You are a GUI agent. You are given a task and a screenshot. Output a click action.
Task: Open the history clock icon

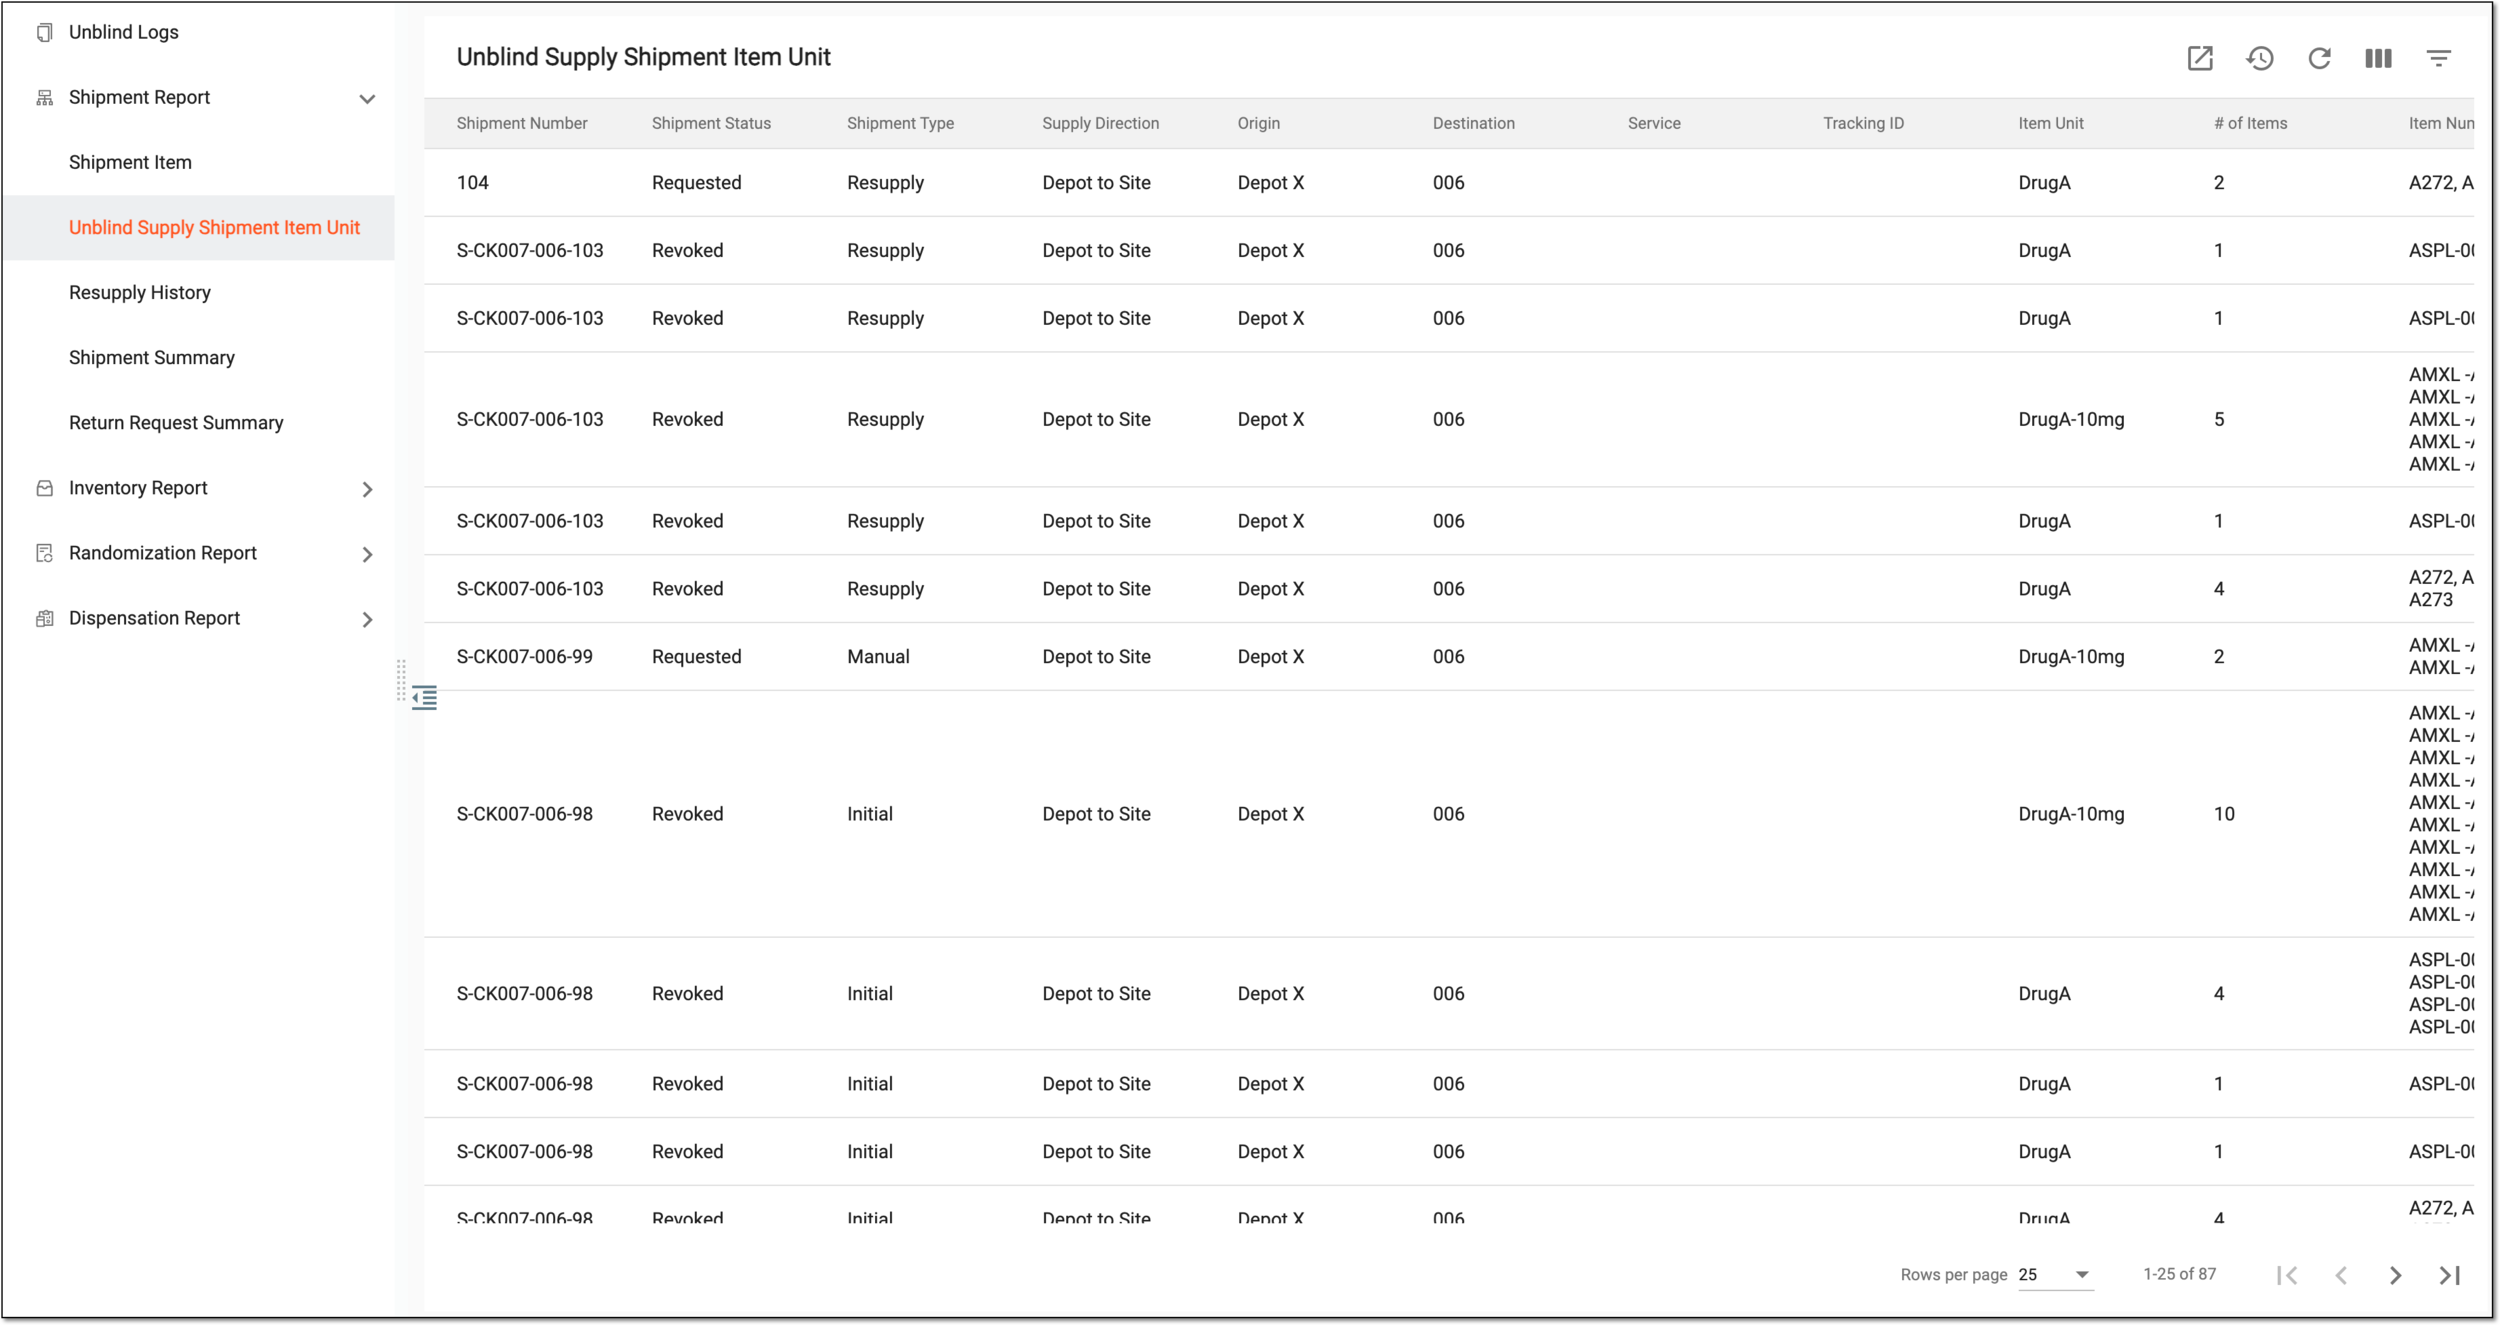pyautogui.click(x=2259, y=58)
